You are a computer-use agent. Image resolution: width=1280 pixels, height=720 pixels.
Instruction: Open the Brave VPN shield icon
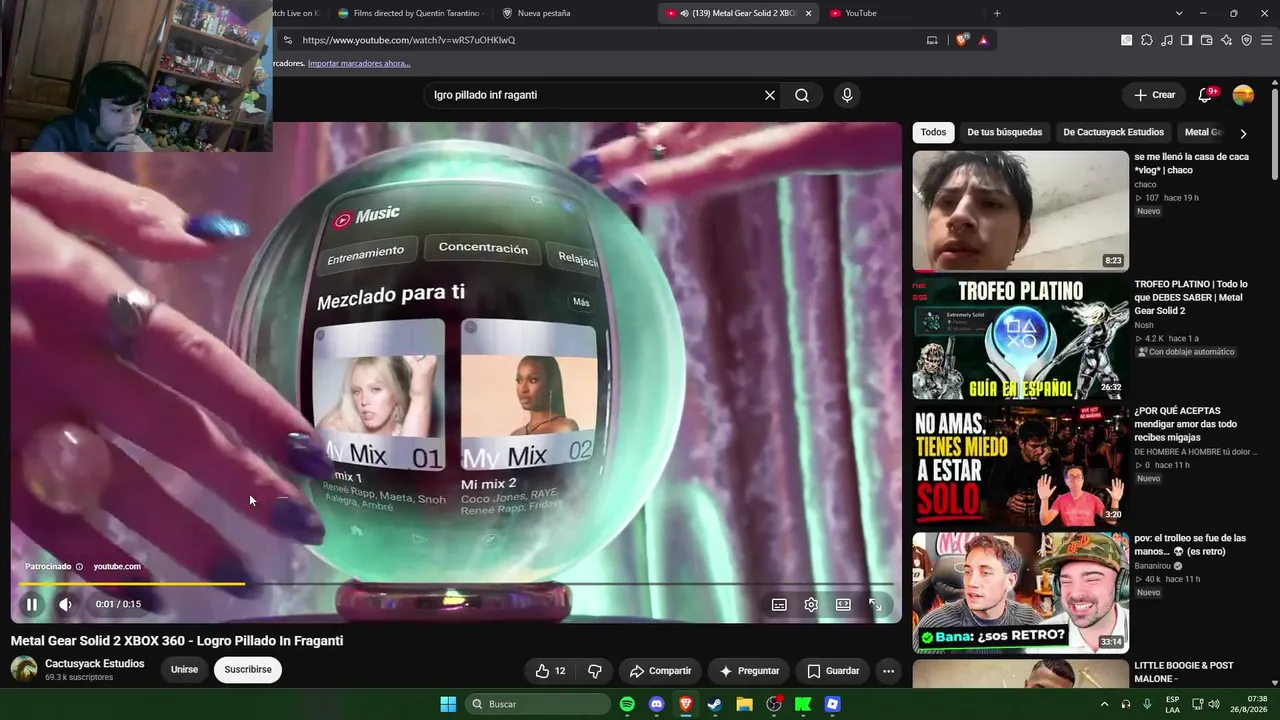(1247, 40)
